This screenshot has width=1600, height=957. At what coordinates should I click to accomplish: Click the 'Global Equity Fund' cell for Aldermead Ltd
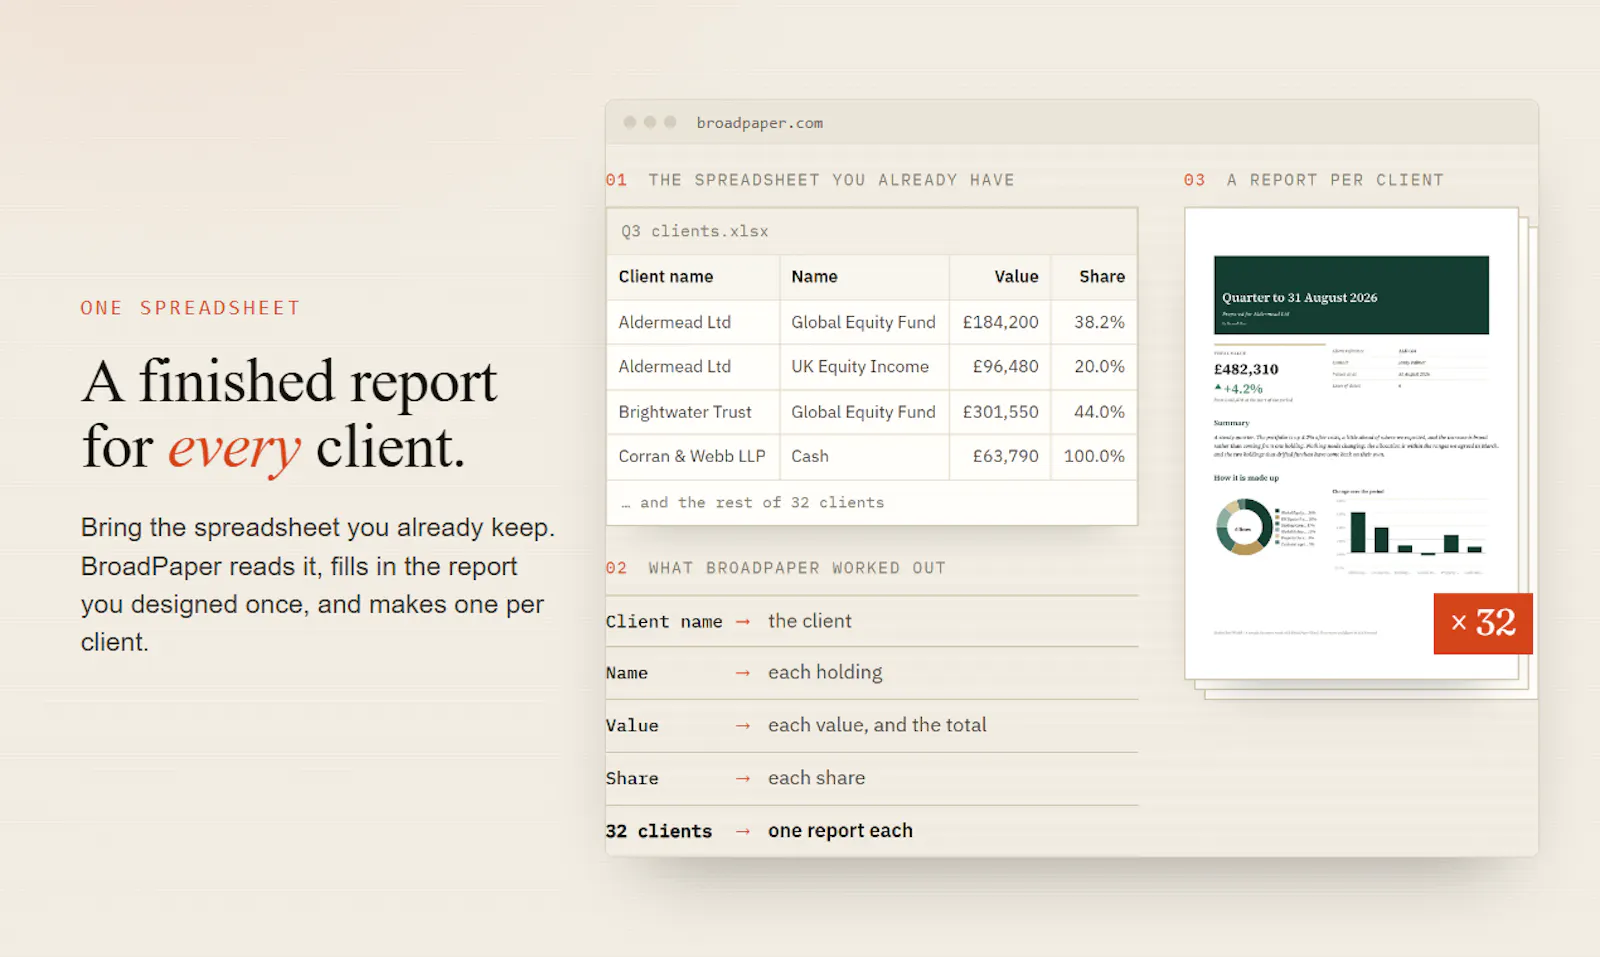[x=863, y=322]
